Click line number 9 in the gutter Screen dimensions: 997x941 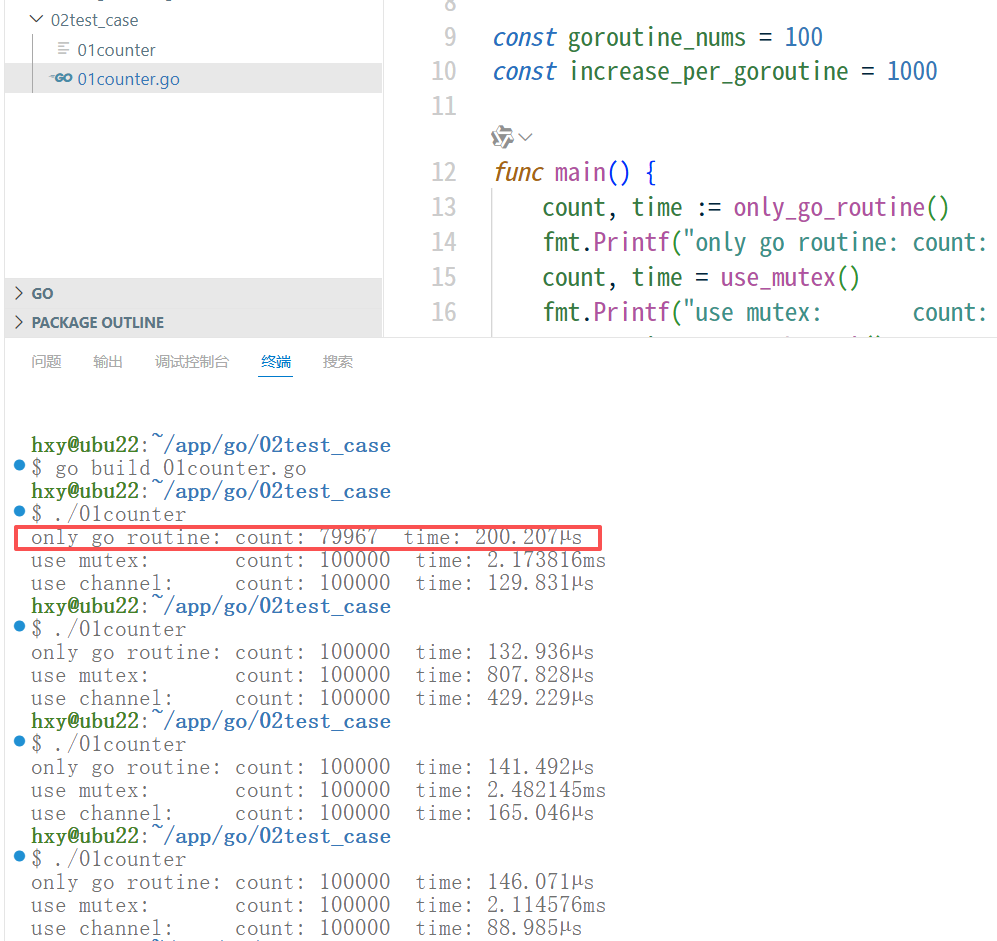coord(450,37)
